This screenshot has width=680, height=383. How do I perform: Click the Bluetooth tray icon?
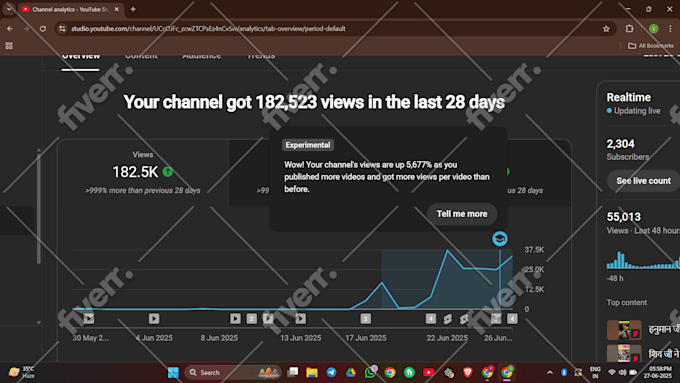click(x=564, y=372)
